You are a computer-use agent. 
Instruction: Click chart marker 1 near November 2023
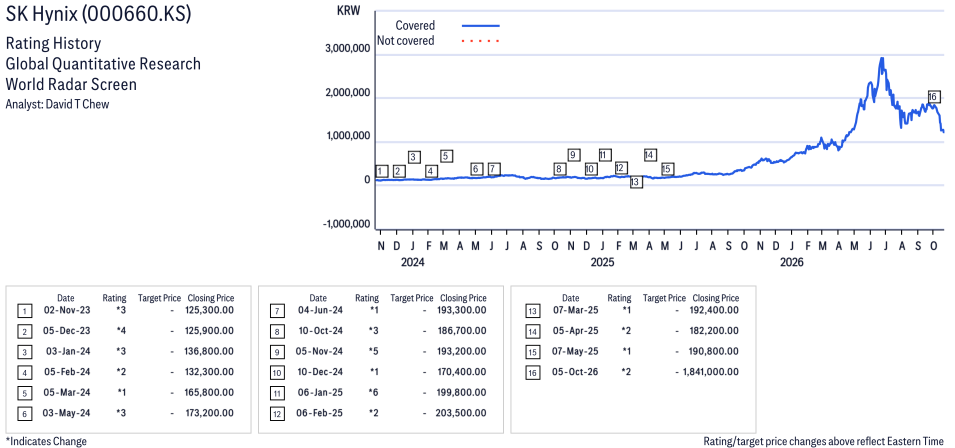pos(382,171)
